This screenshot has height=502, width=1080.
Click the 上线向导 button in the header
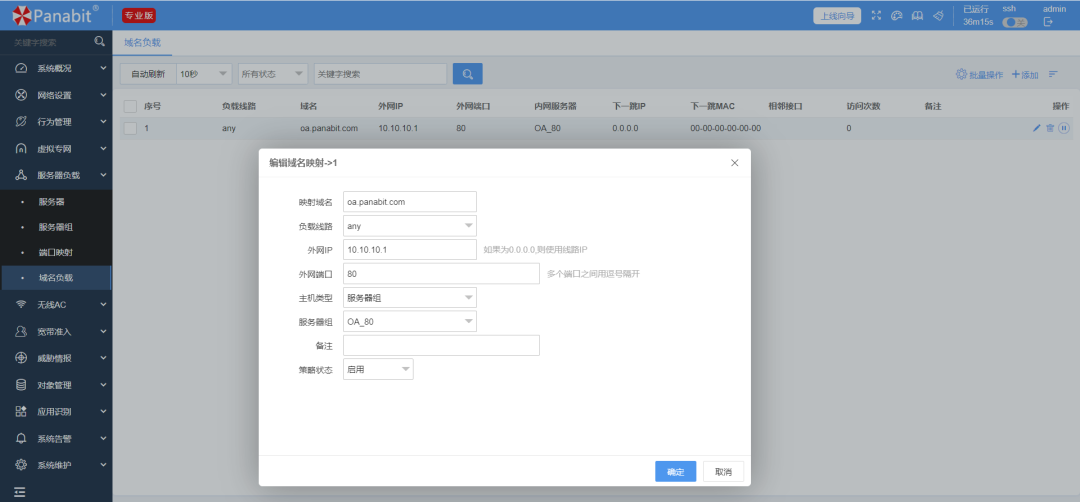coord(837,16)
